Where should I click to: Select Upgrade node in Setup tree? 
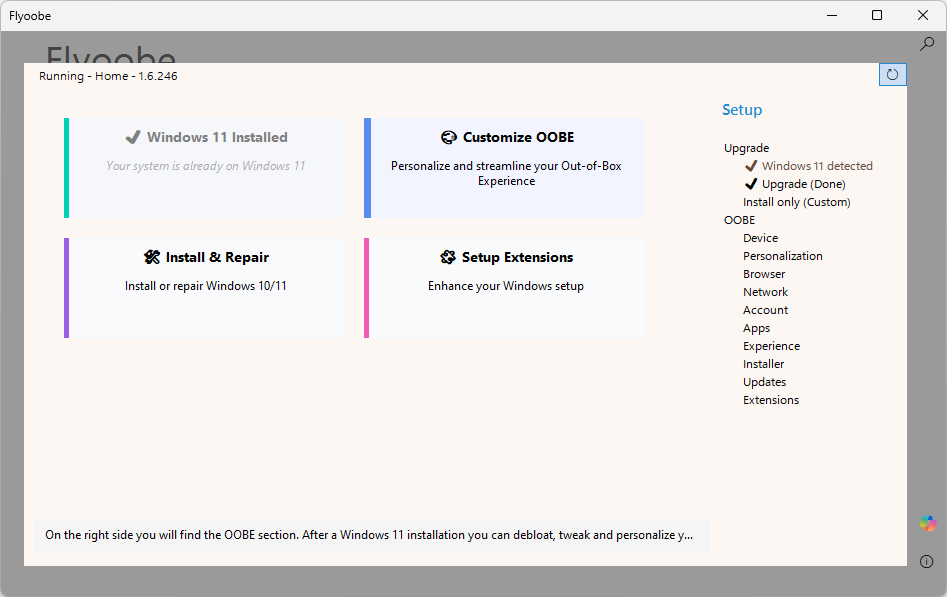coord(746,148)
